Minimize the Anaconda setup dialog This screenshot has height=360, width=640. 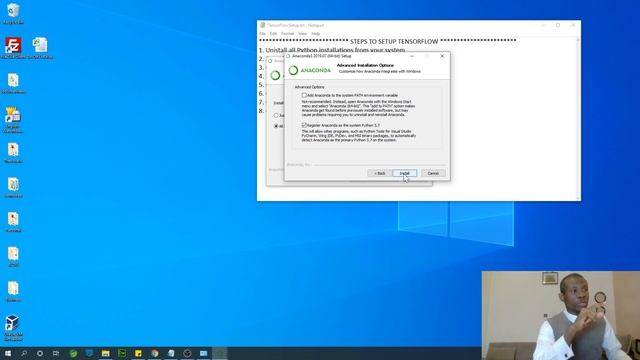click(412, 56)
